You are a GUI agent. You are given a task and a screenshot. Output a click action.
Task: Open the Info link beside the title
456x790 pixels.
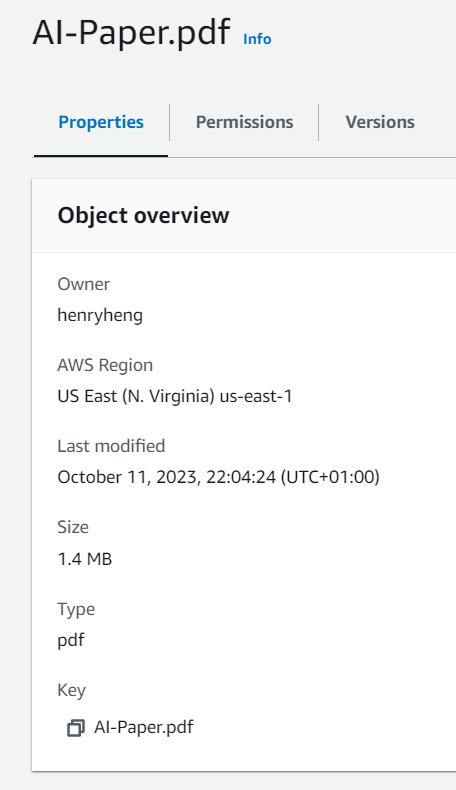pos(257,39)
